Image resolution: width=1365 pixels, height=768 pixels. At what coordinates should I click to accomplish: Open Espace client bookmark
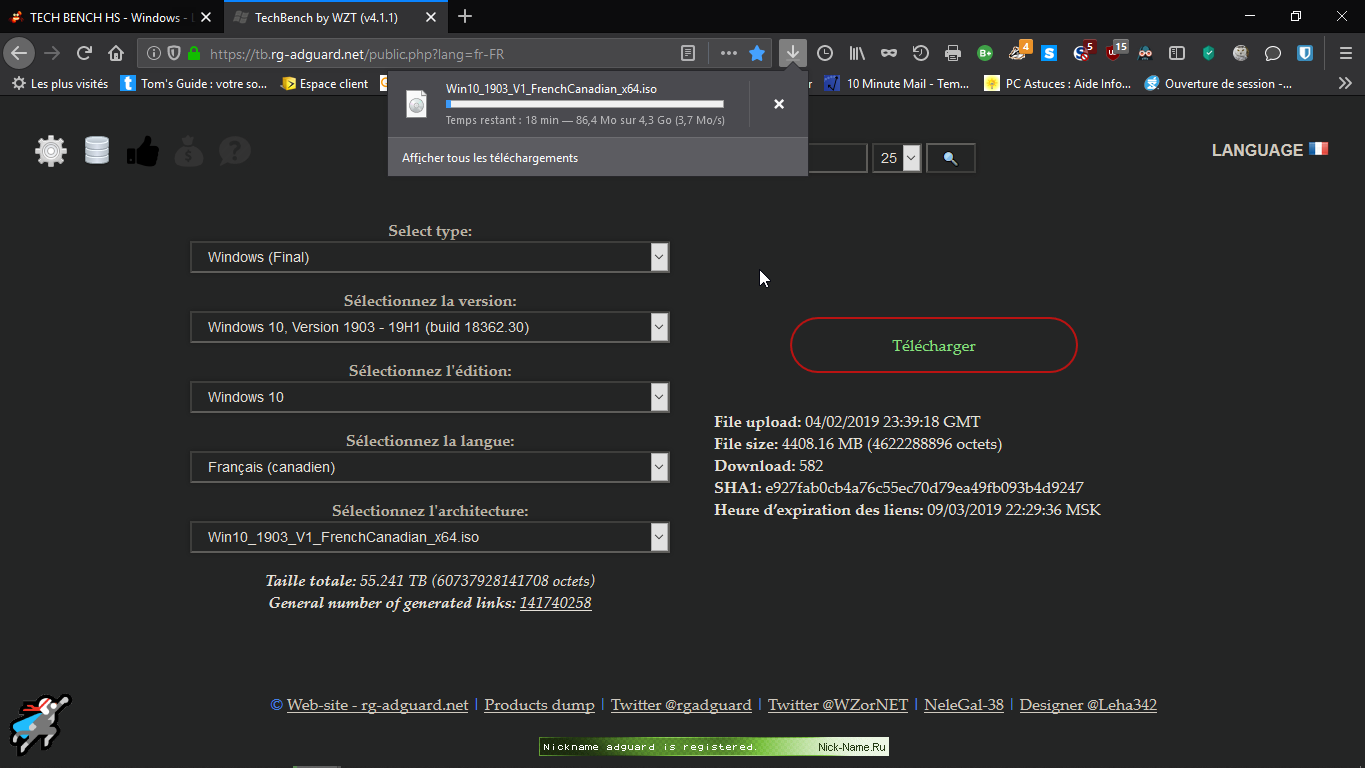click(324, 84)
